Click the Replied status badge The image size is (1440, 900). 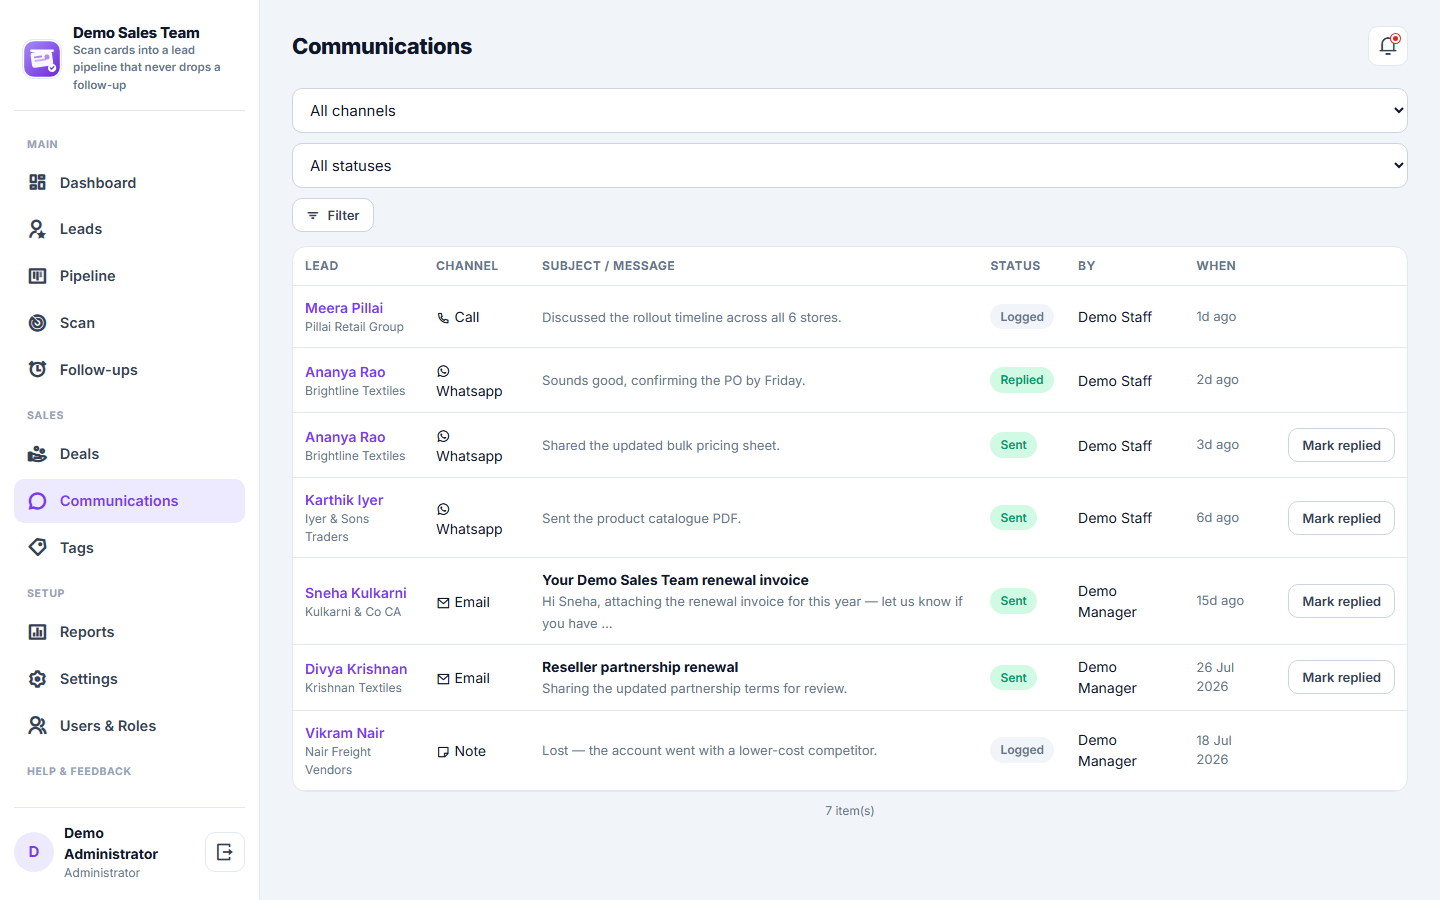[1022, 380]
